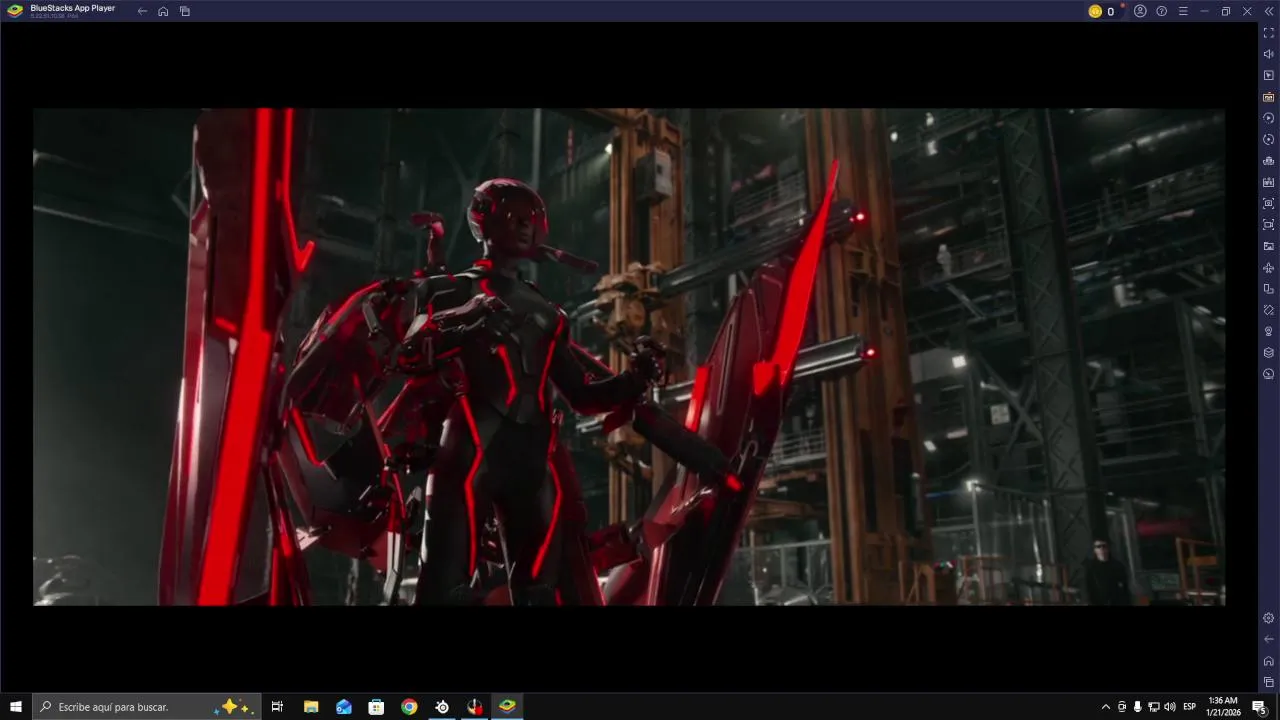Click the Windows search box

pos(147,707)
